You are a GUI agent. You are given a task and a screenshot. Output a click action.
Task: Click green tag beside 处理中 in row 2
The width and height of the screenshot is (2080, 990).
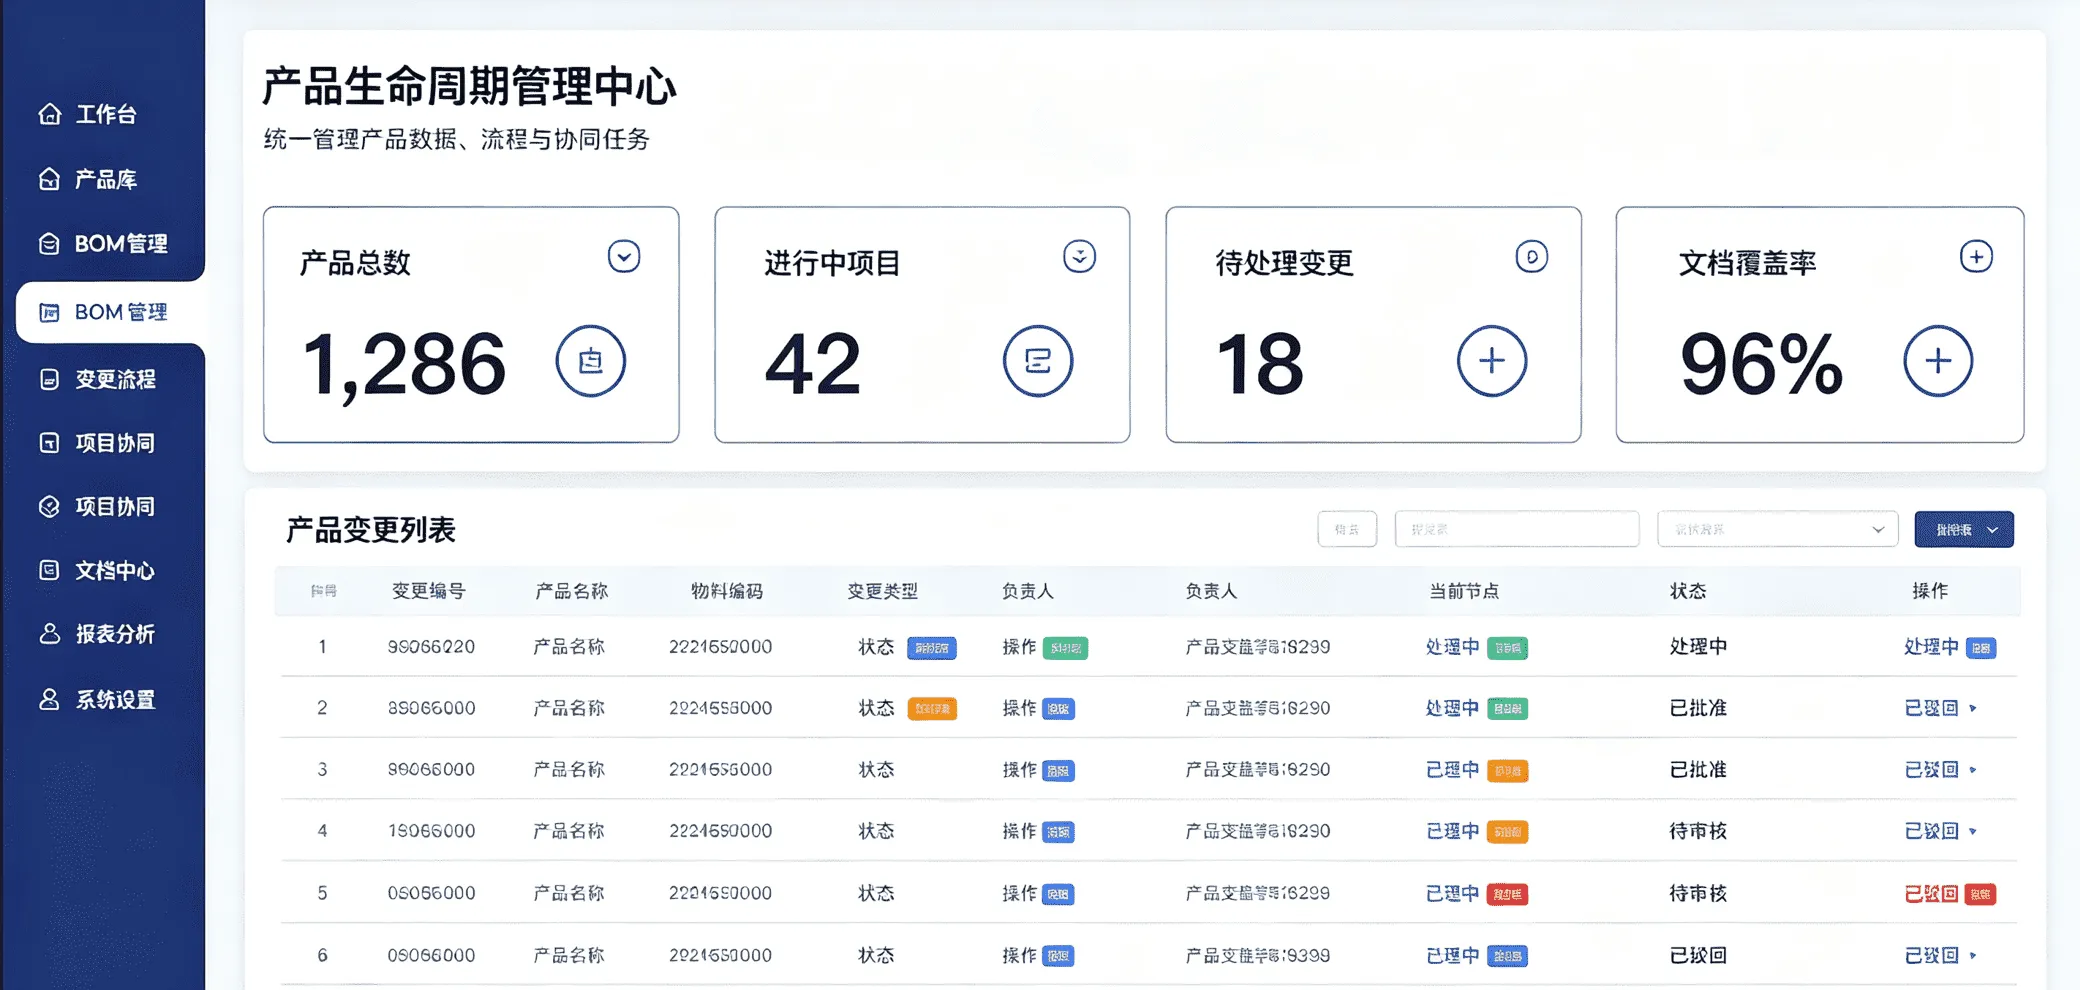(1507, 709)
